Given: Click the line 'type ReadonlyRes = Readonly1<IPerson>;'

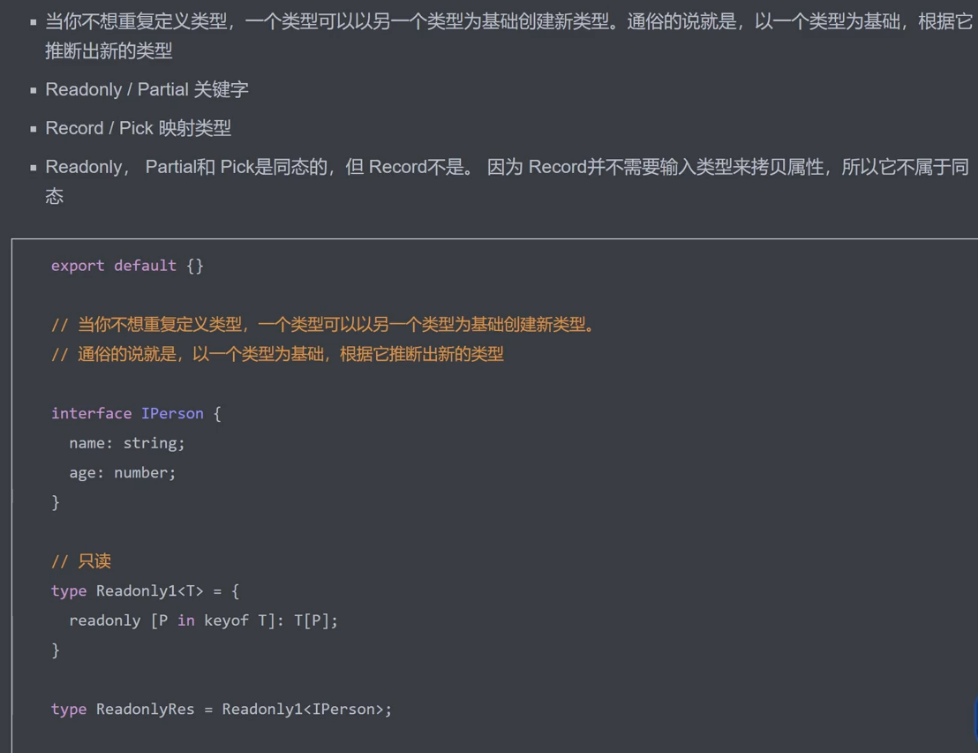Looking at the screenshot, I should coord(221,709).
